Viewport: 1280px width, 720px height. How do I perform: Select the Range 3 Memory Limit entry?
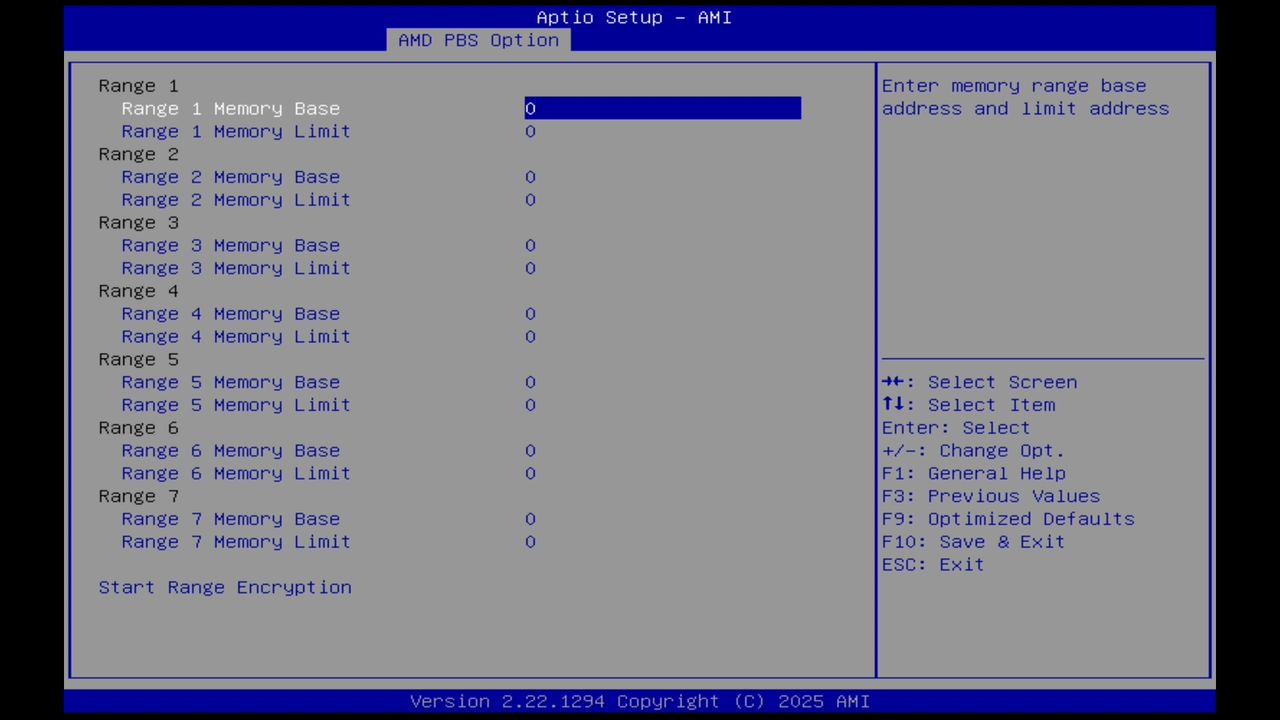click(235, 268)
